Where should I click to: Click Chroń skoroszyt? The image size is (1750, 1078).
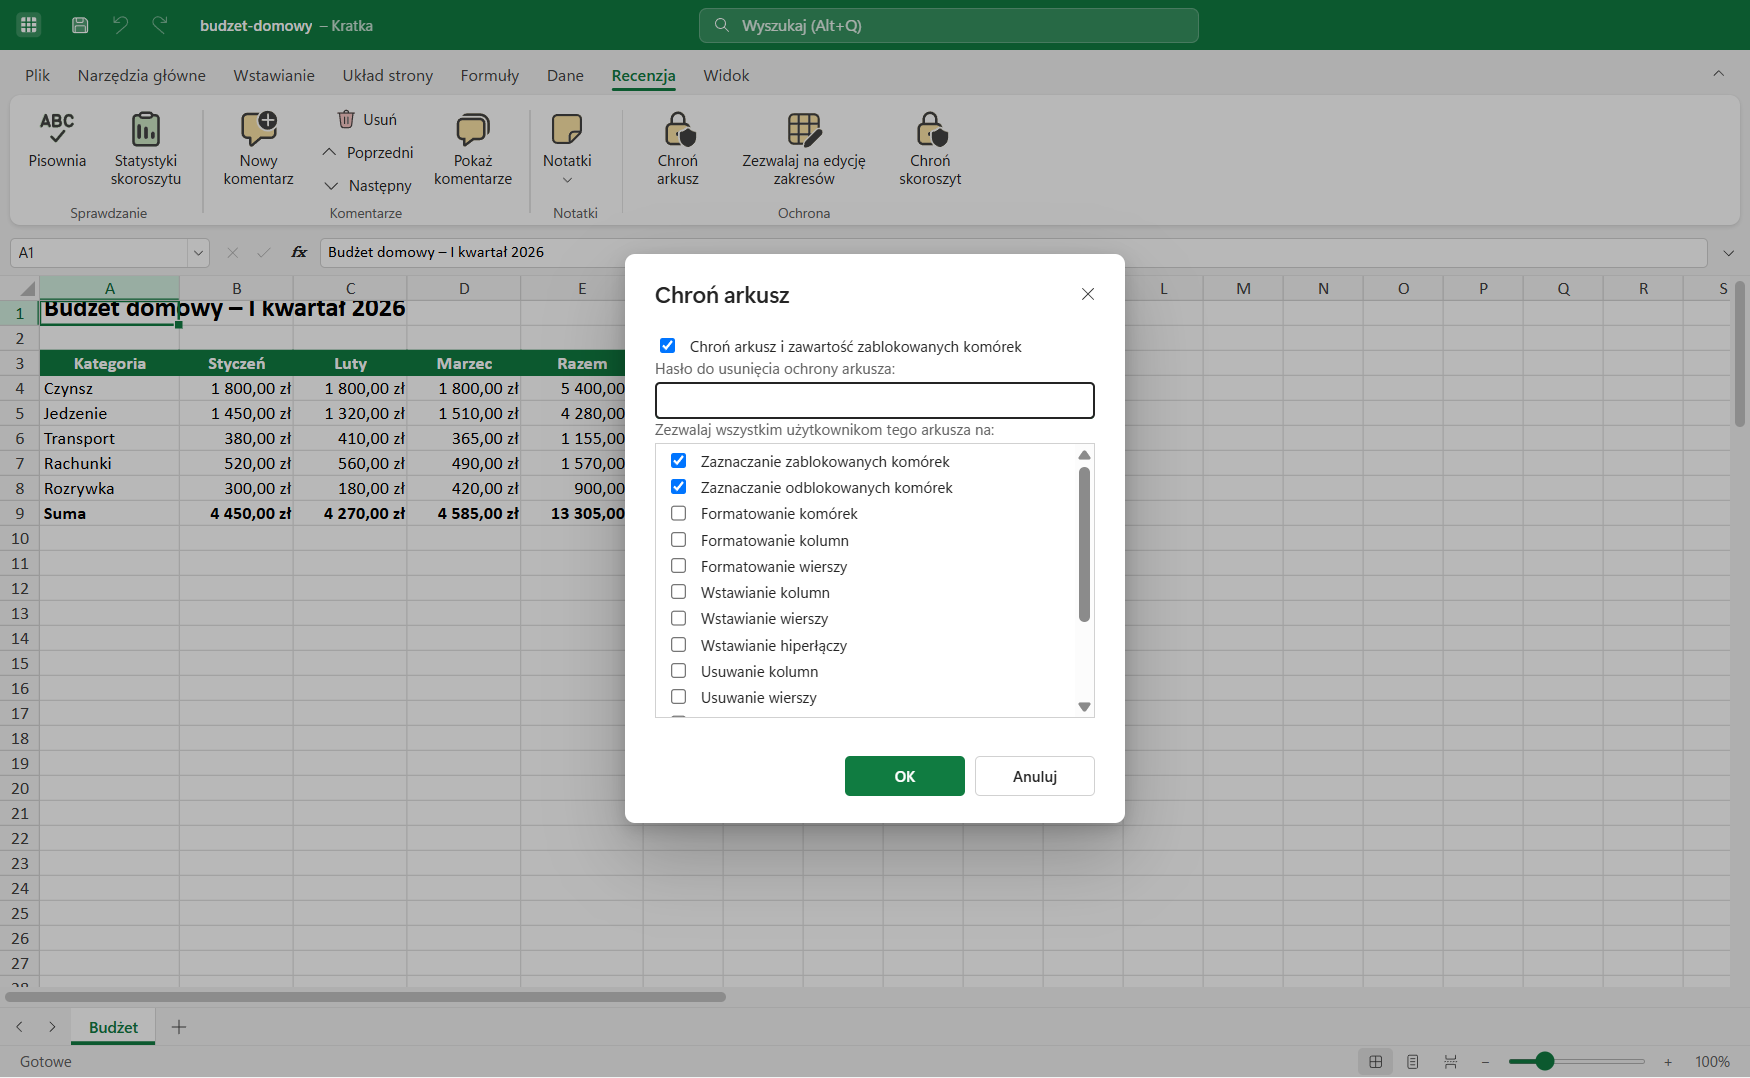930,149
